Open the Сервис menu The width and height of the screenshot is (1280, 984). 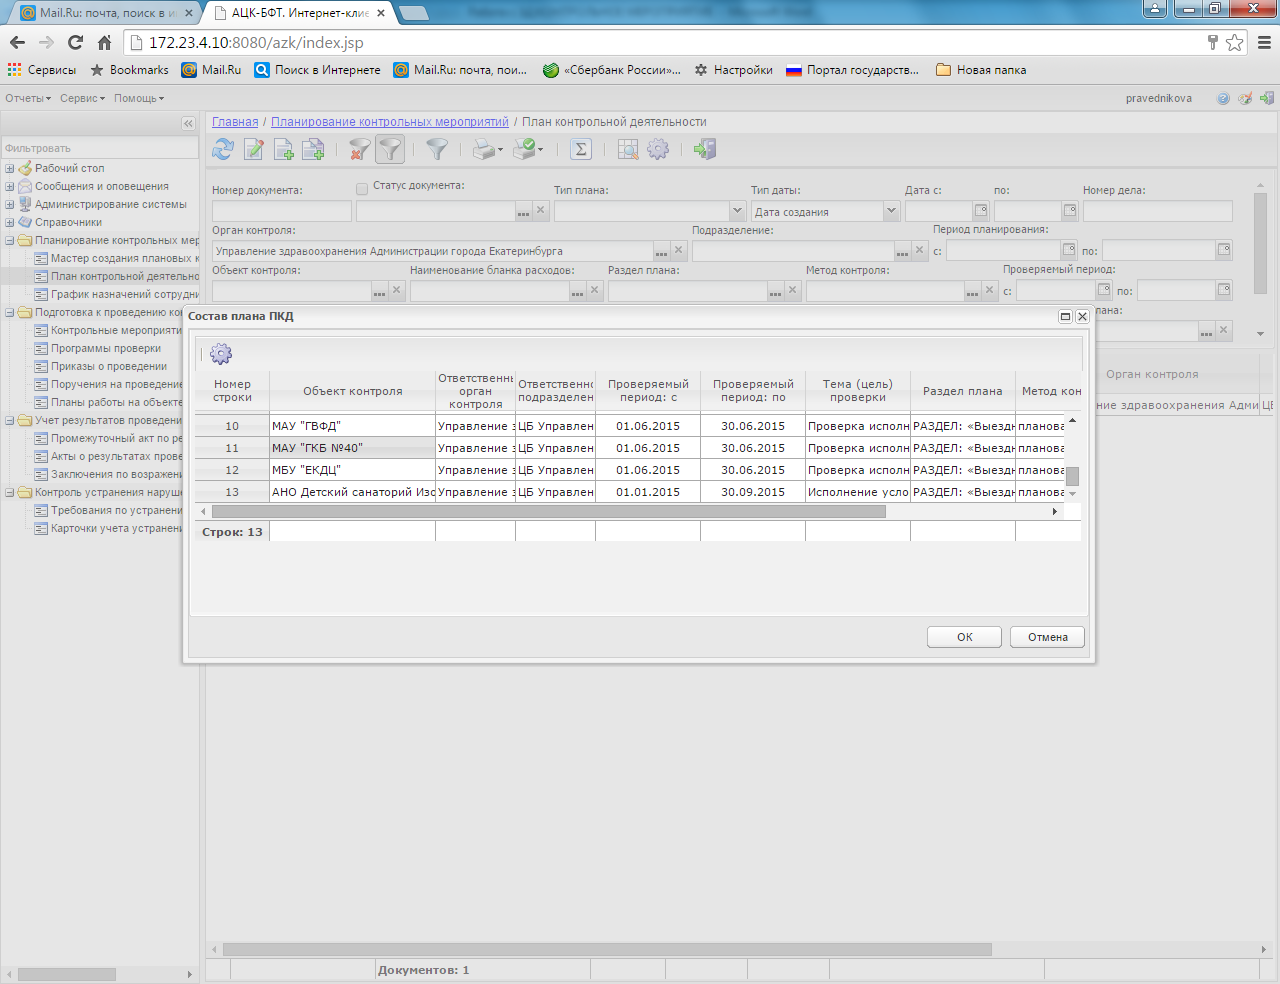[81, 98]
